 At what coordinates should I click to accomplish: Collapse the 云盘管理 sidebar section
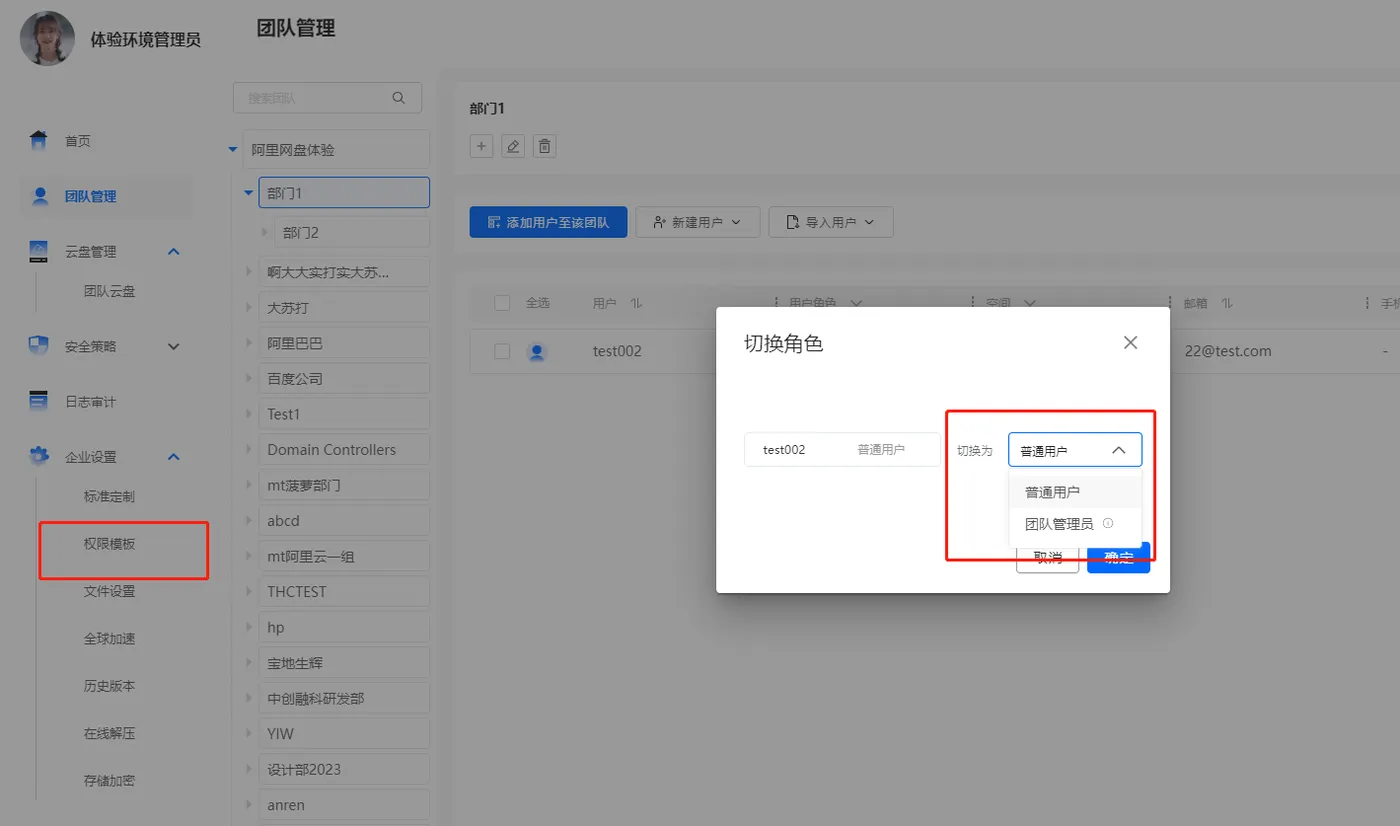click(173, 251)
